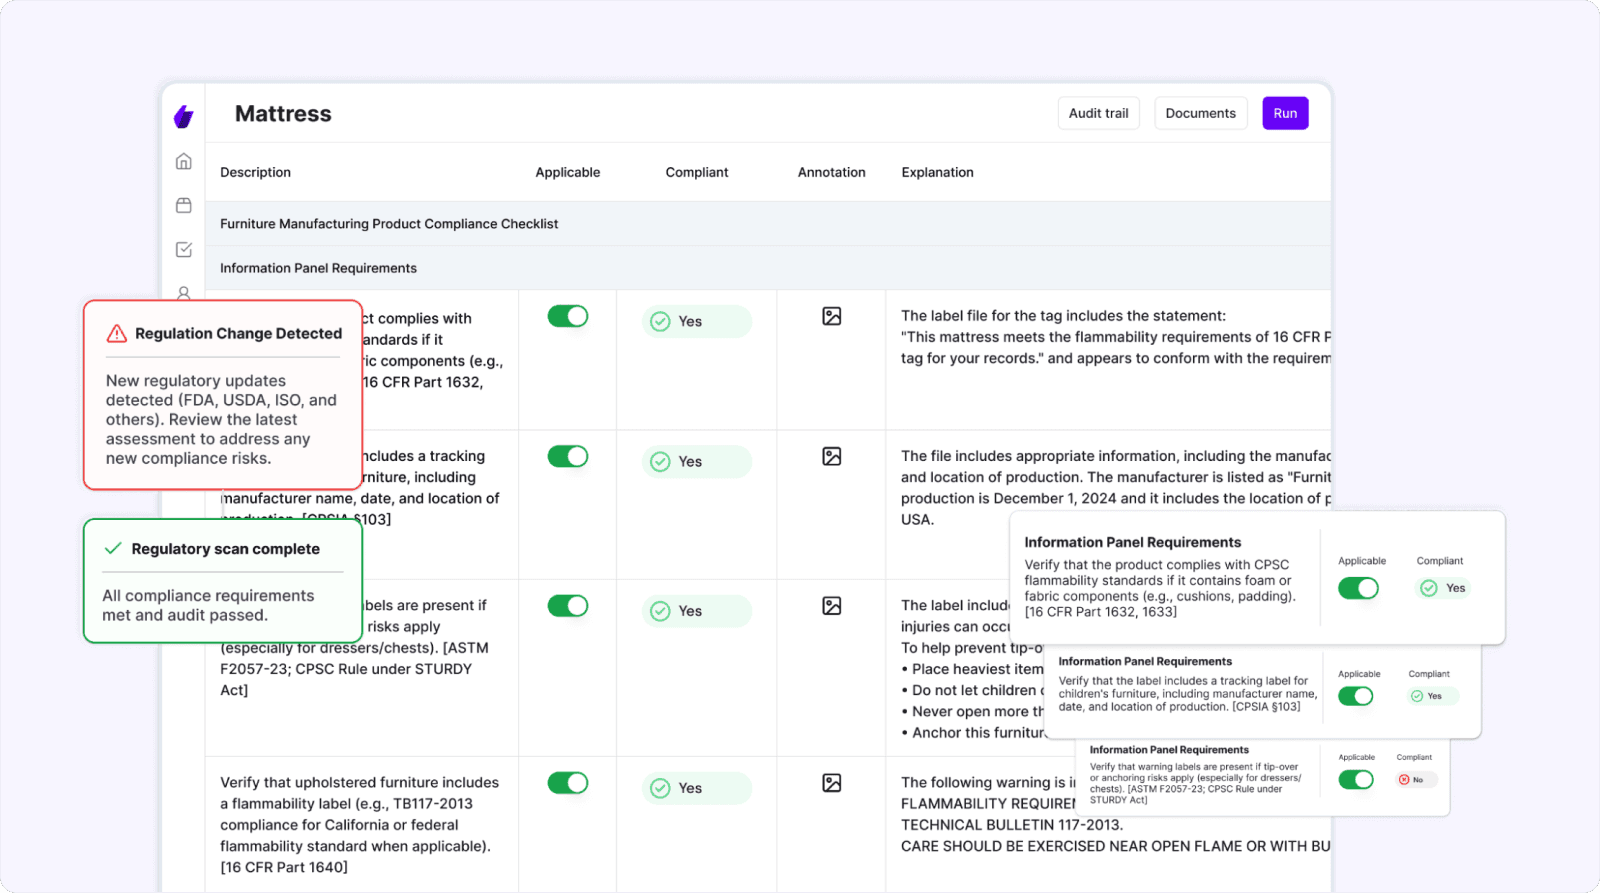Click the Applicable column header
1600x893 pixels.
pos(568,172)
